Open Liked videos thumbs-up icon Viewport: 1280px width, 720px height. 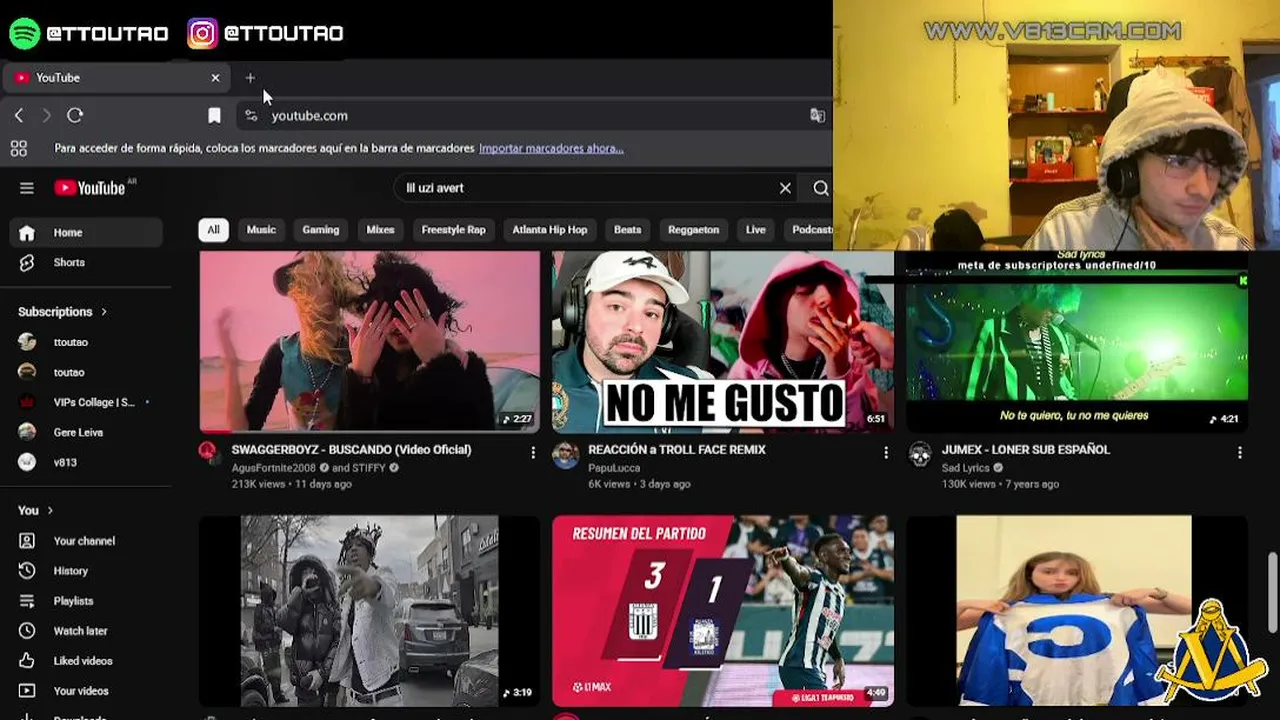coord(27,661)
